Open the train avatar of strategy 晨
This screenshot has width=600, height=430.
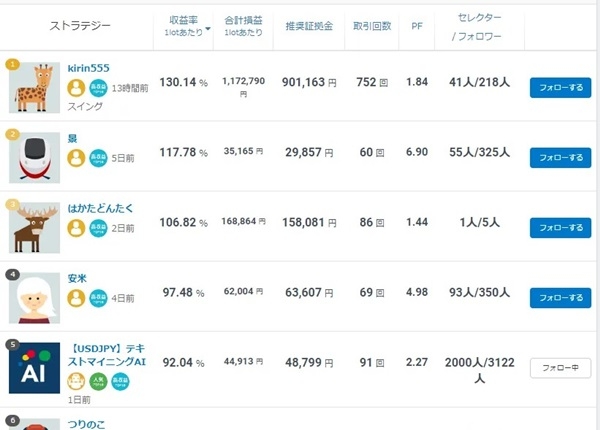click(x=34, y=158)
